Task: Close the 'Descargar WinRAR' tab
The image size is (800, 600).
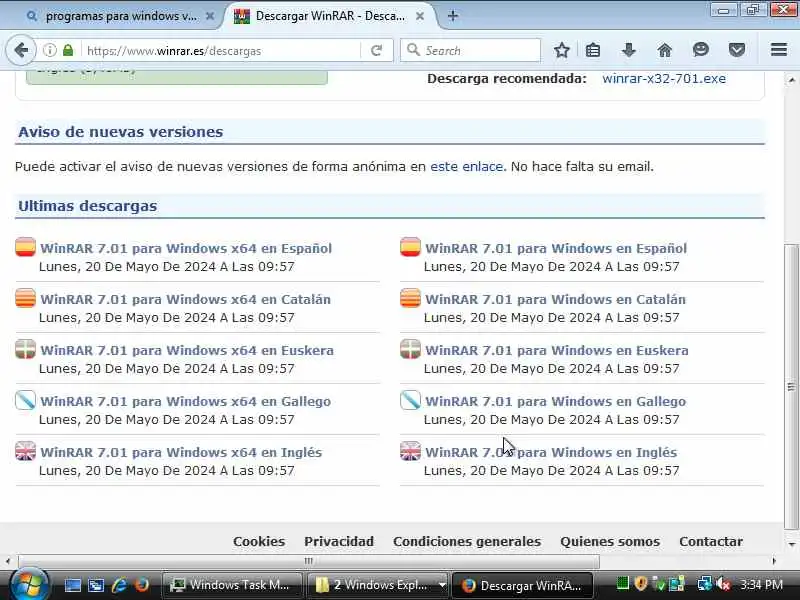Action: point(420,16)
